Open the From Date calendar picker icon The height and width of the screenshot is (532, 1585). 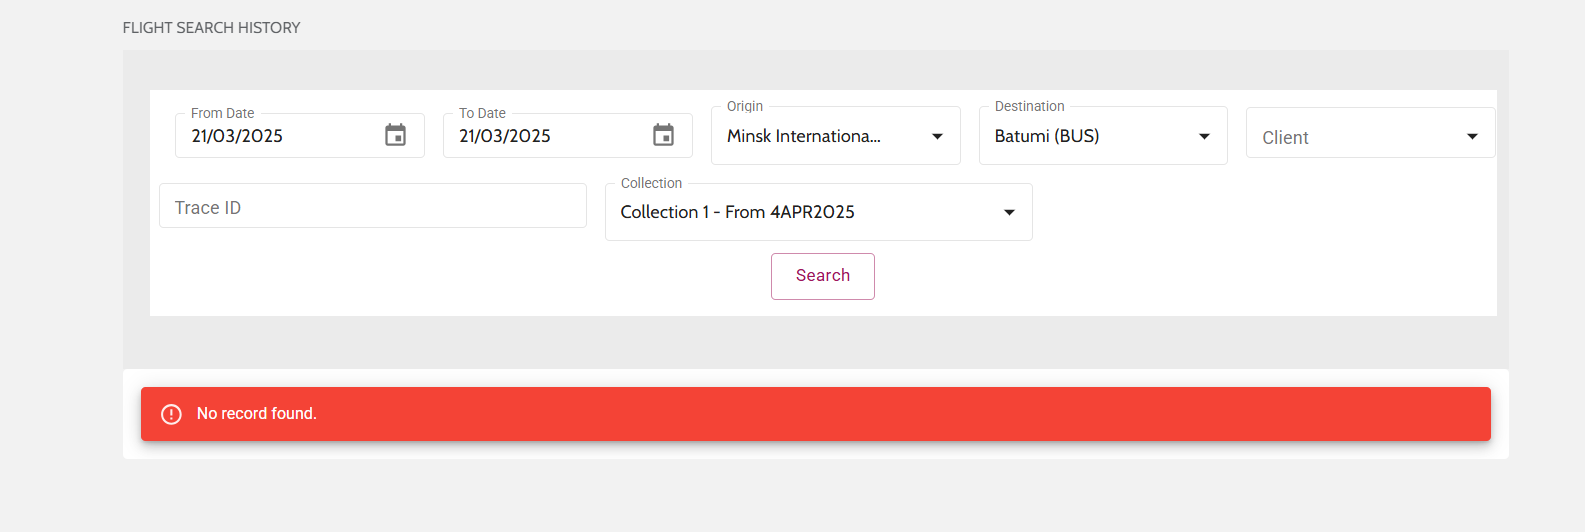point(396,135)
